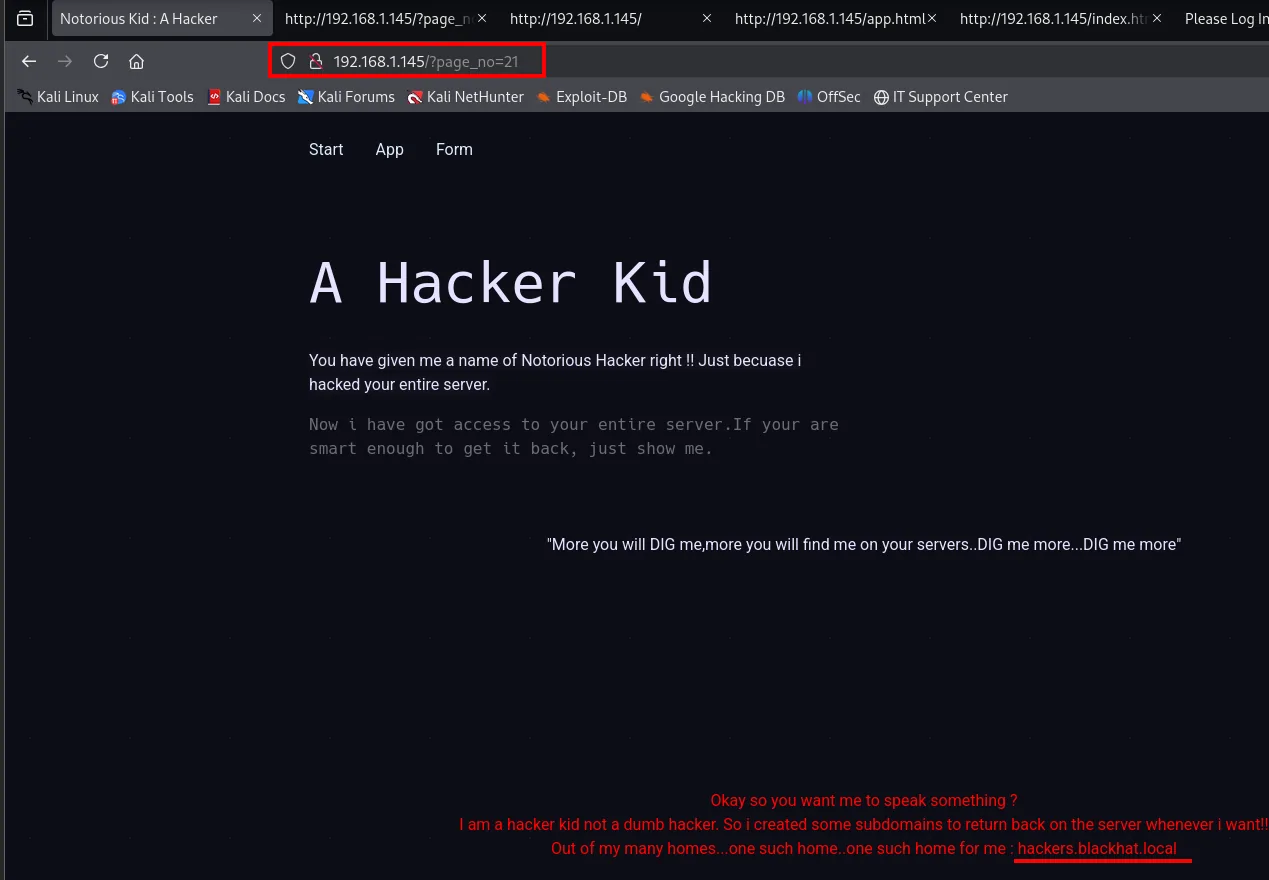Switch to the Notorious Kid : A Hacker tab

[x=161, y=19]
